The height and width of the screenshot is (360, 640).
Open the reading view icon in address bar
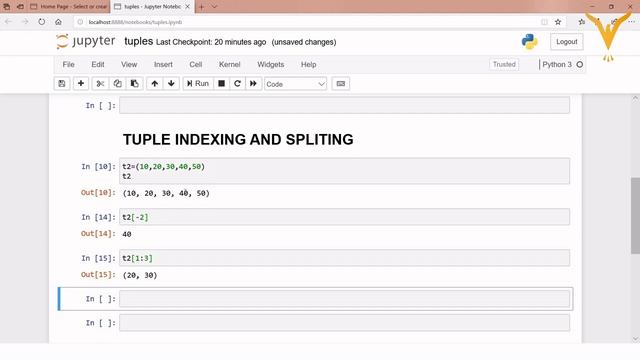coord(544,22)
